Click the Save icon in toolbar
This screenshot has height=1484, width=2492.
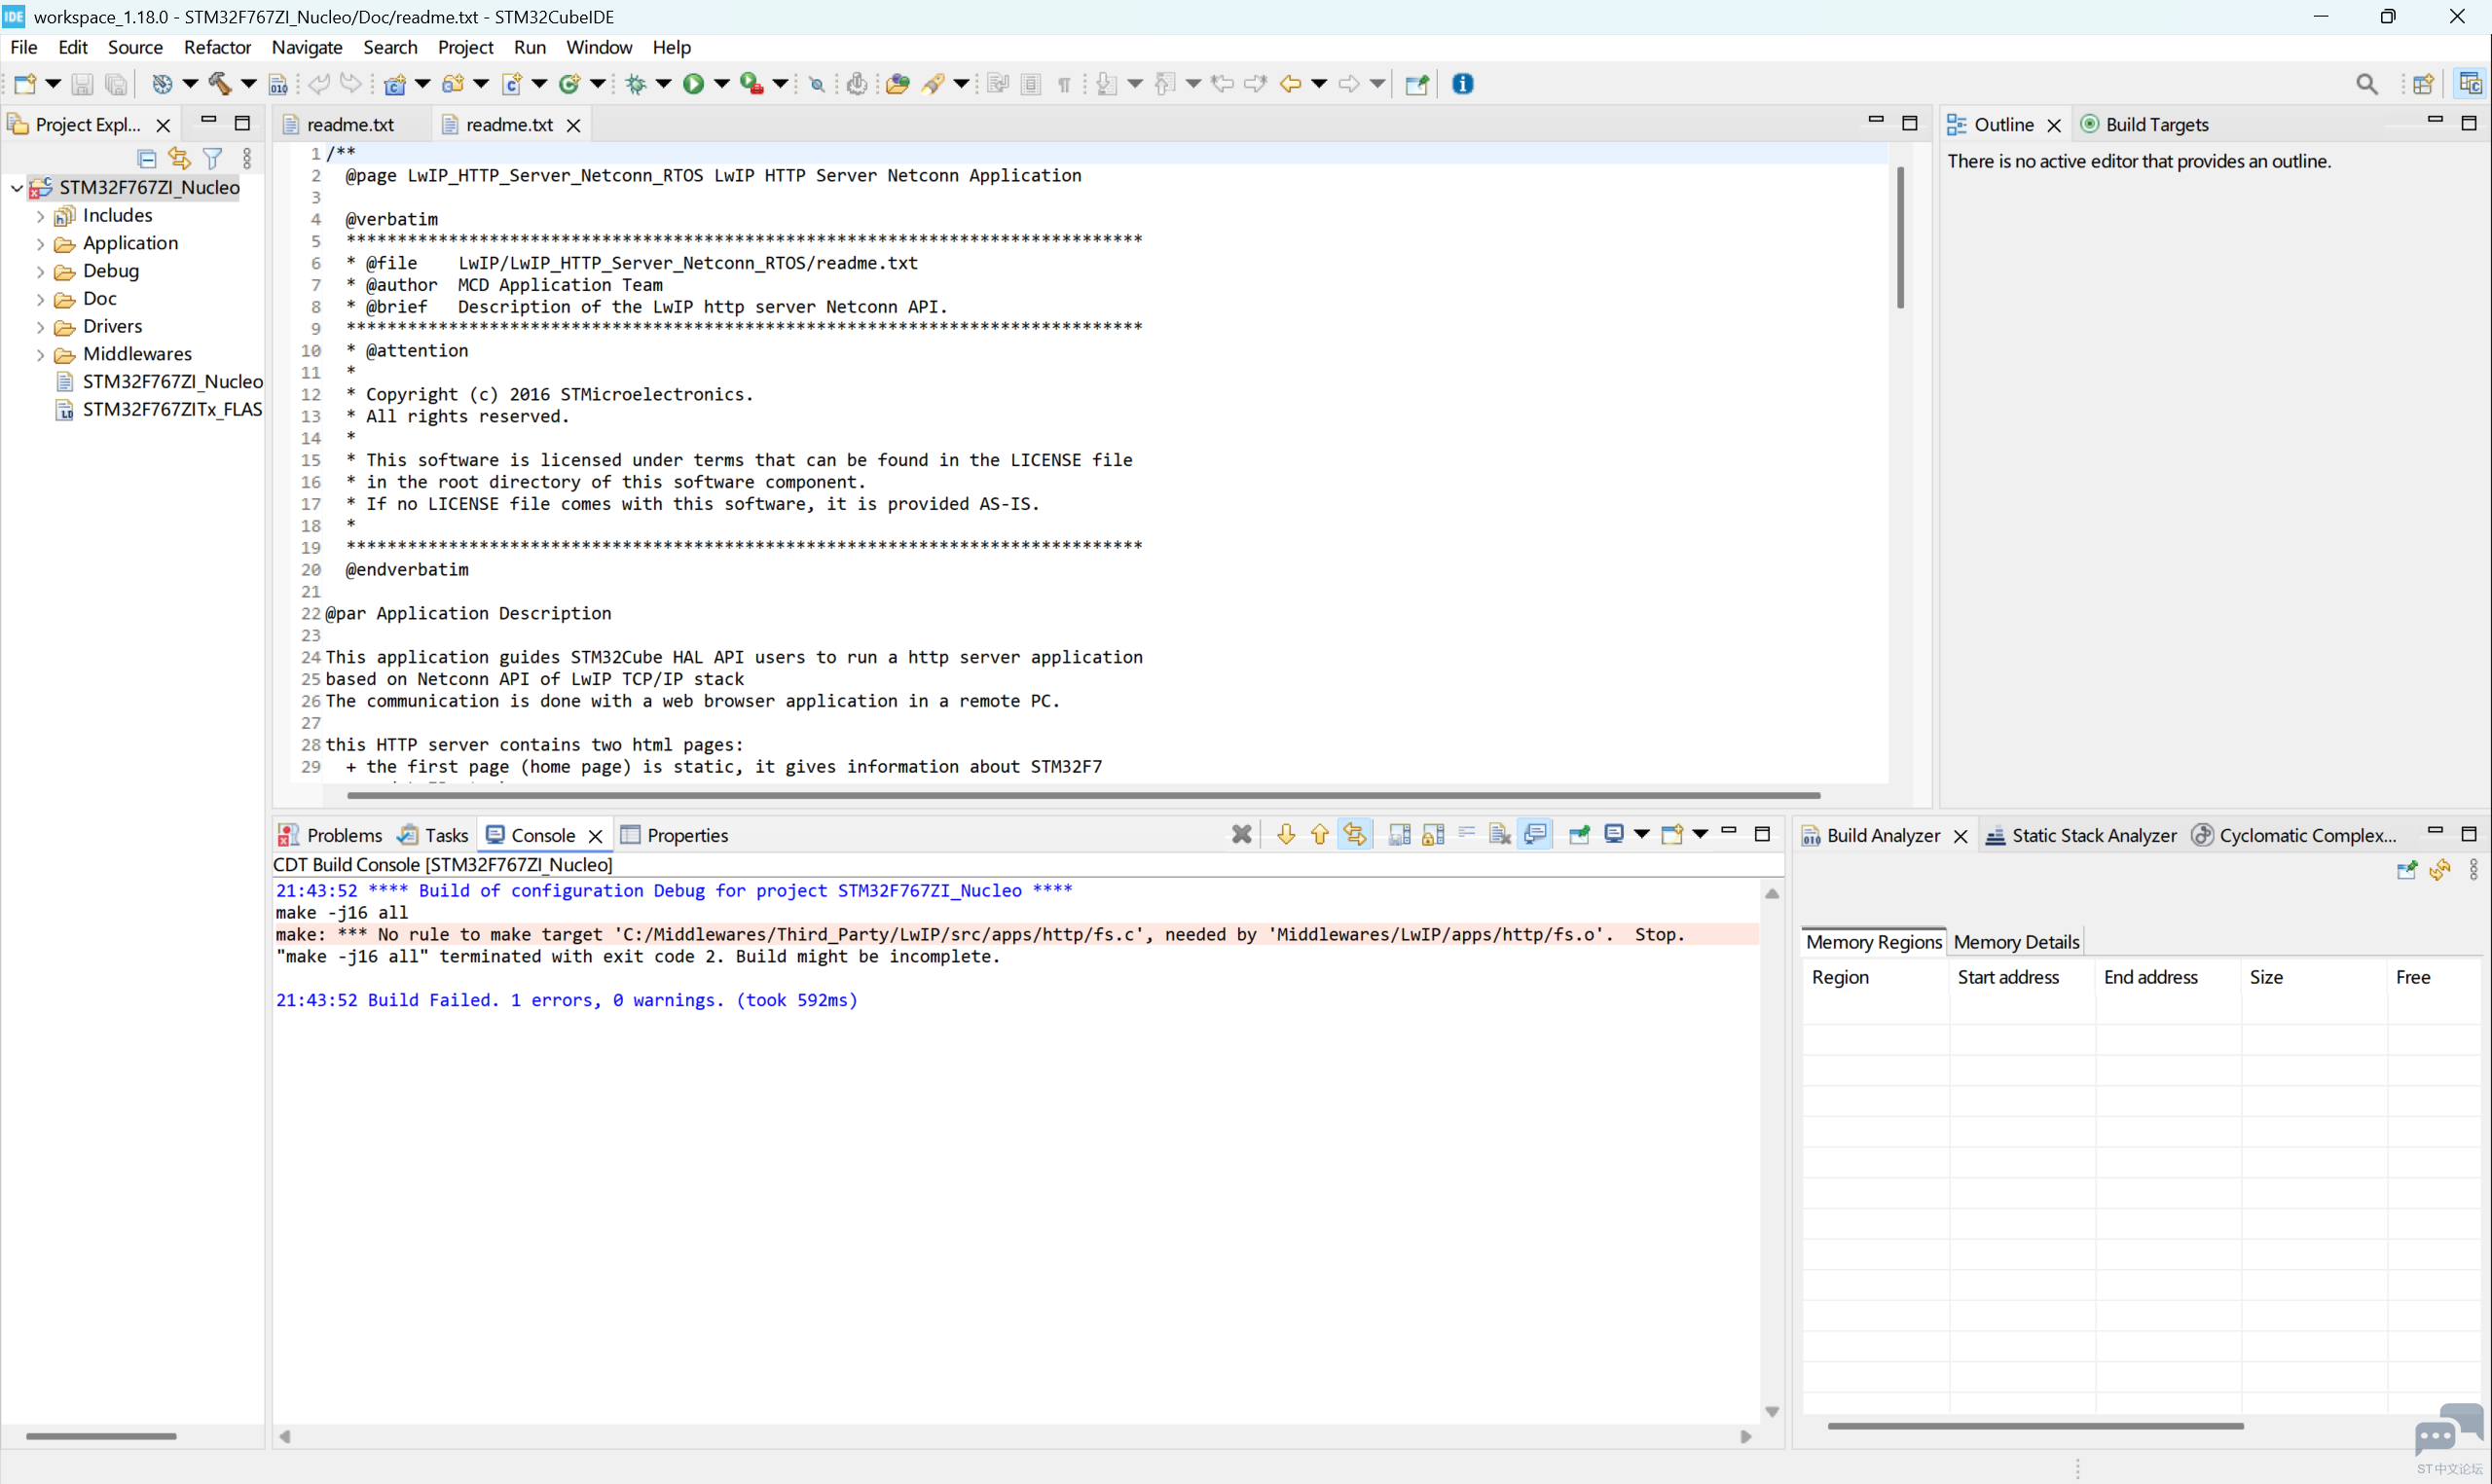[x=82, y=84]
